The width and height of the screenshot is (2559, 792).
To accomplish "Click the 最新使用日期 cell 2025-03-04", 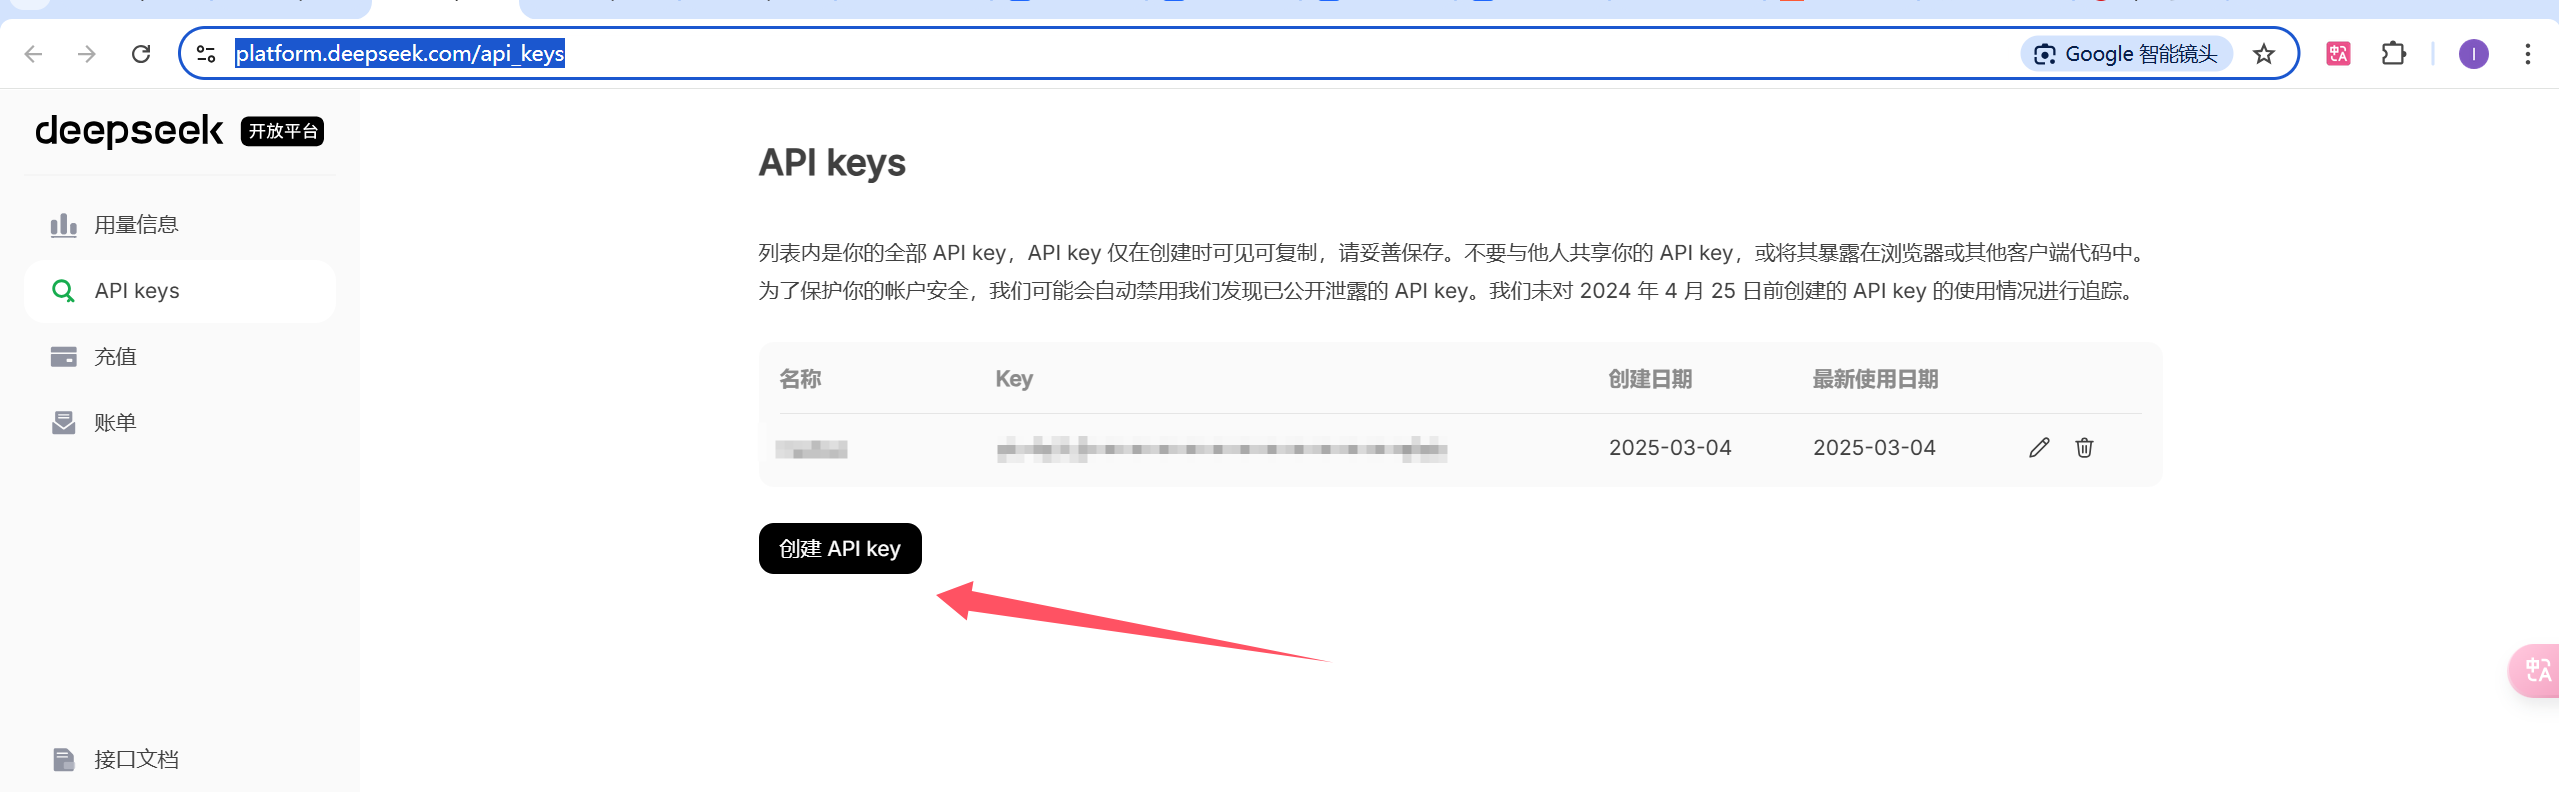I will (x=1875, y=448).
